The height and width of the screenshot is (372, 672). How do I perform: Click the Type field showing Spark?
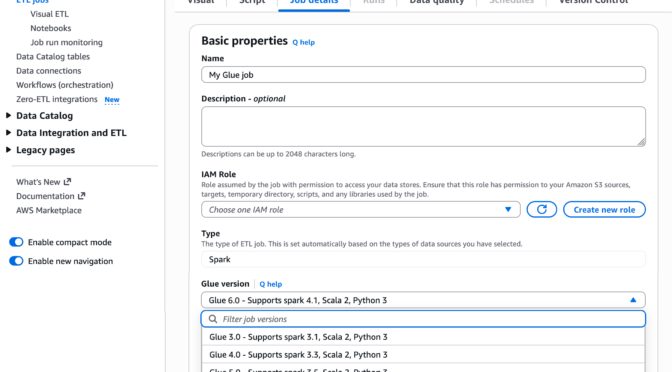[423, 259]
